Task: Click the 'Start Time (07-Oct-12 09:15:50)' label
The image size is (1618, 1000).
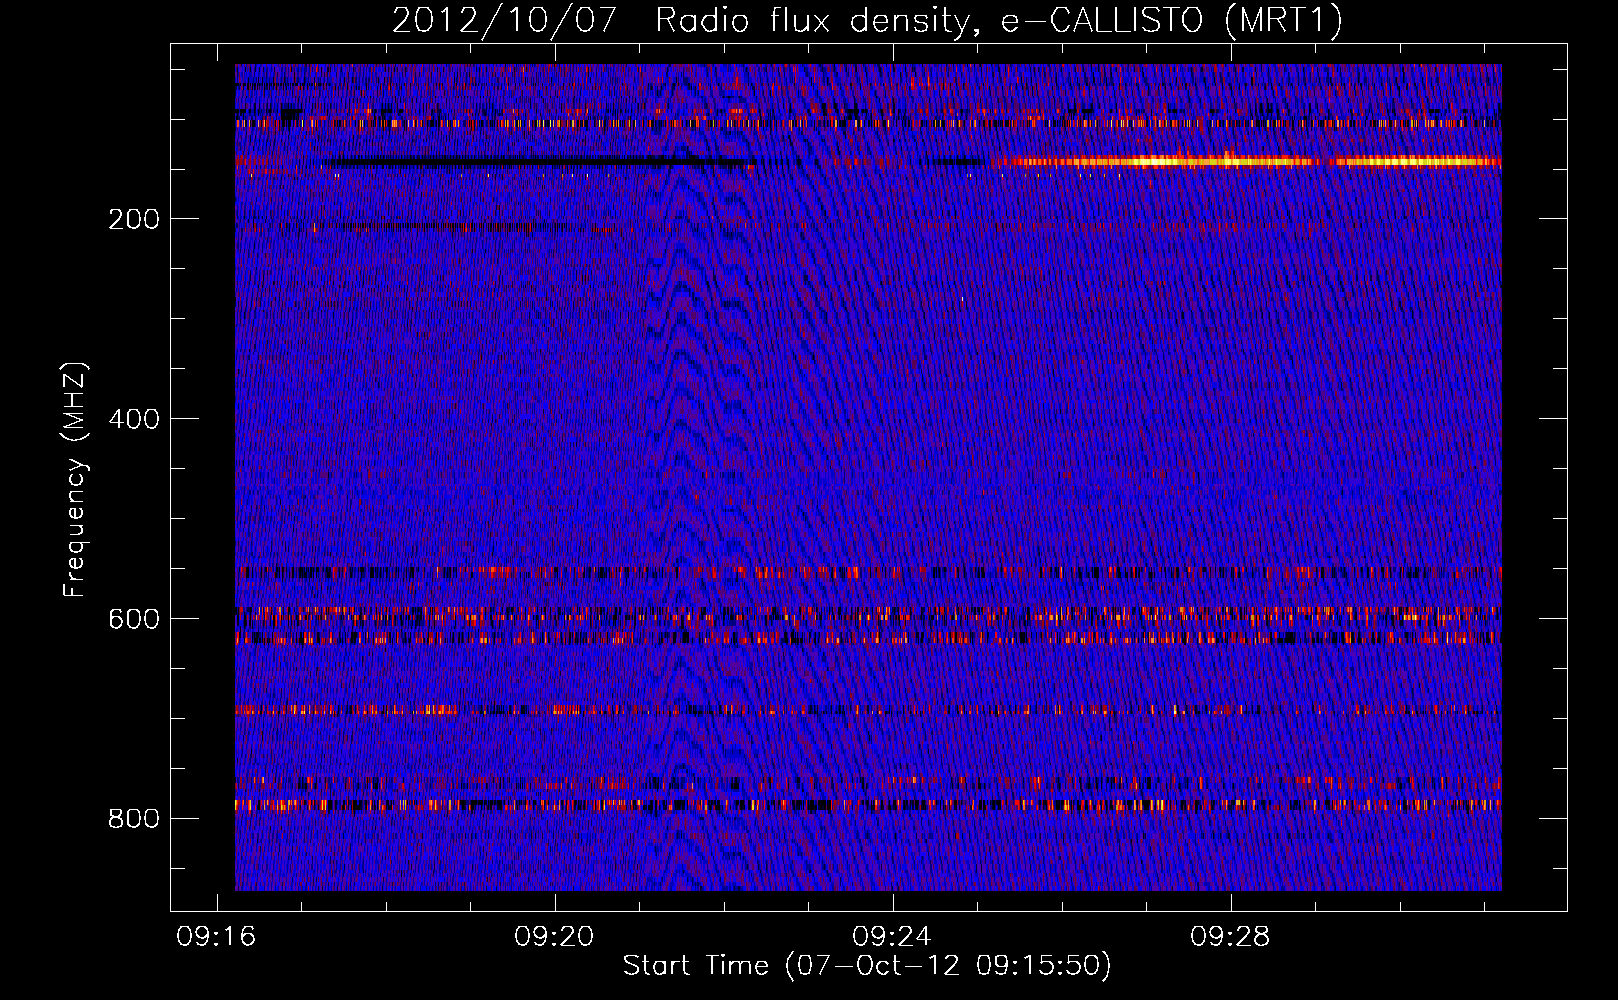Action: pos(867,966)
